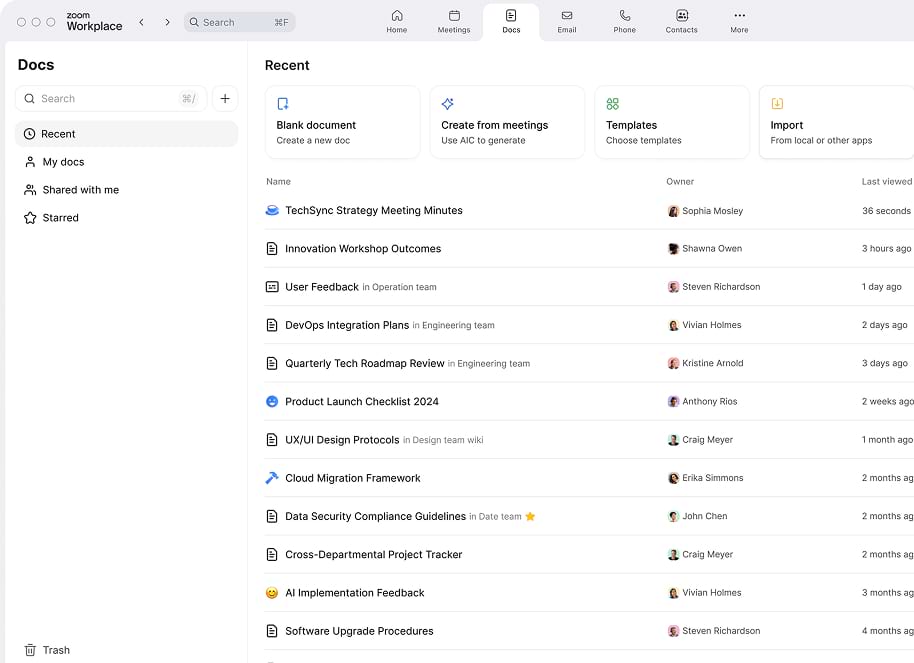This screenshot has height=663, width=914.
Task: Switch to the Home tab
Action: pyautogui.click(x=397, y=21)
